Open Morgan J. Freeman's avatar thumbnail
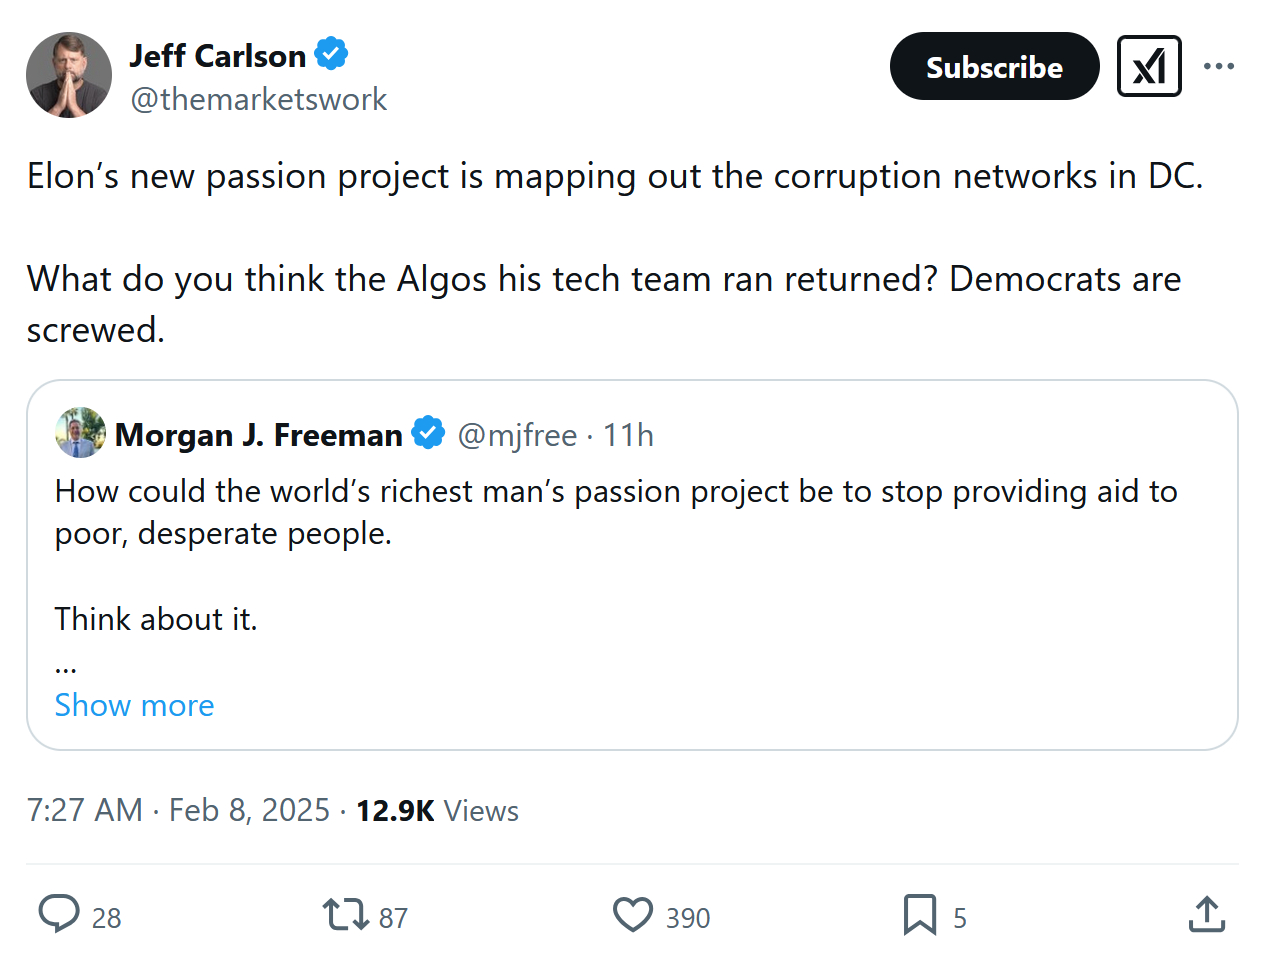The height and width of the screenshot is (956, 1266). tap(81, 433)
